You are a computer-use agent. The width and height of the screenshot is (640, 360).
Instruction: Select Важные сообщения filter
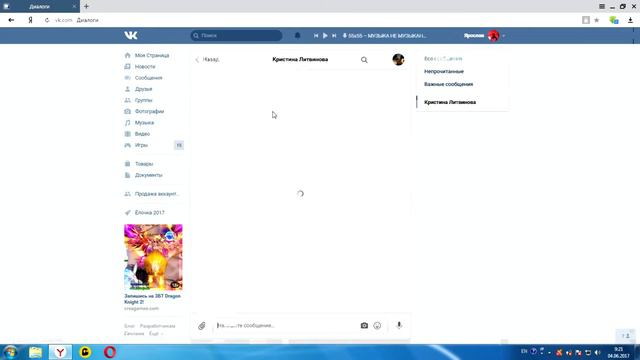(x=448, y=84)
